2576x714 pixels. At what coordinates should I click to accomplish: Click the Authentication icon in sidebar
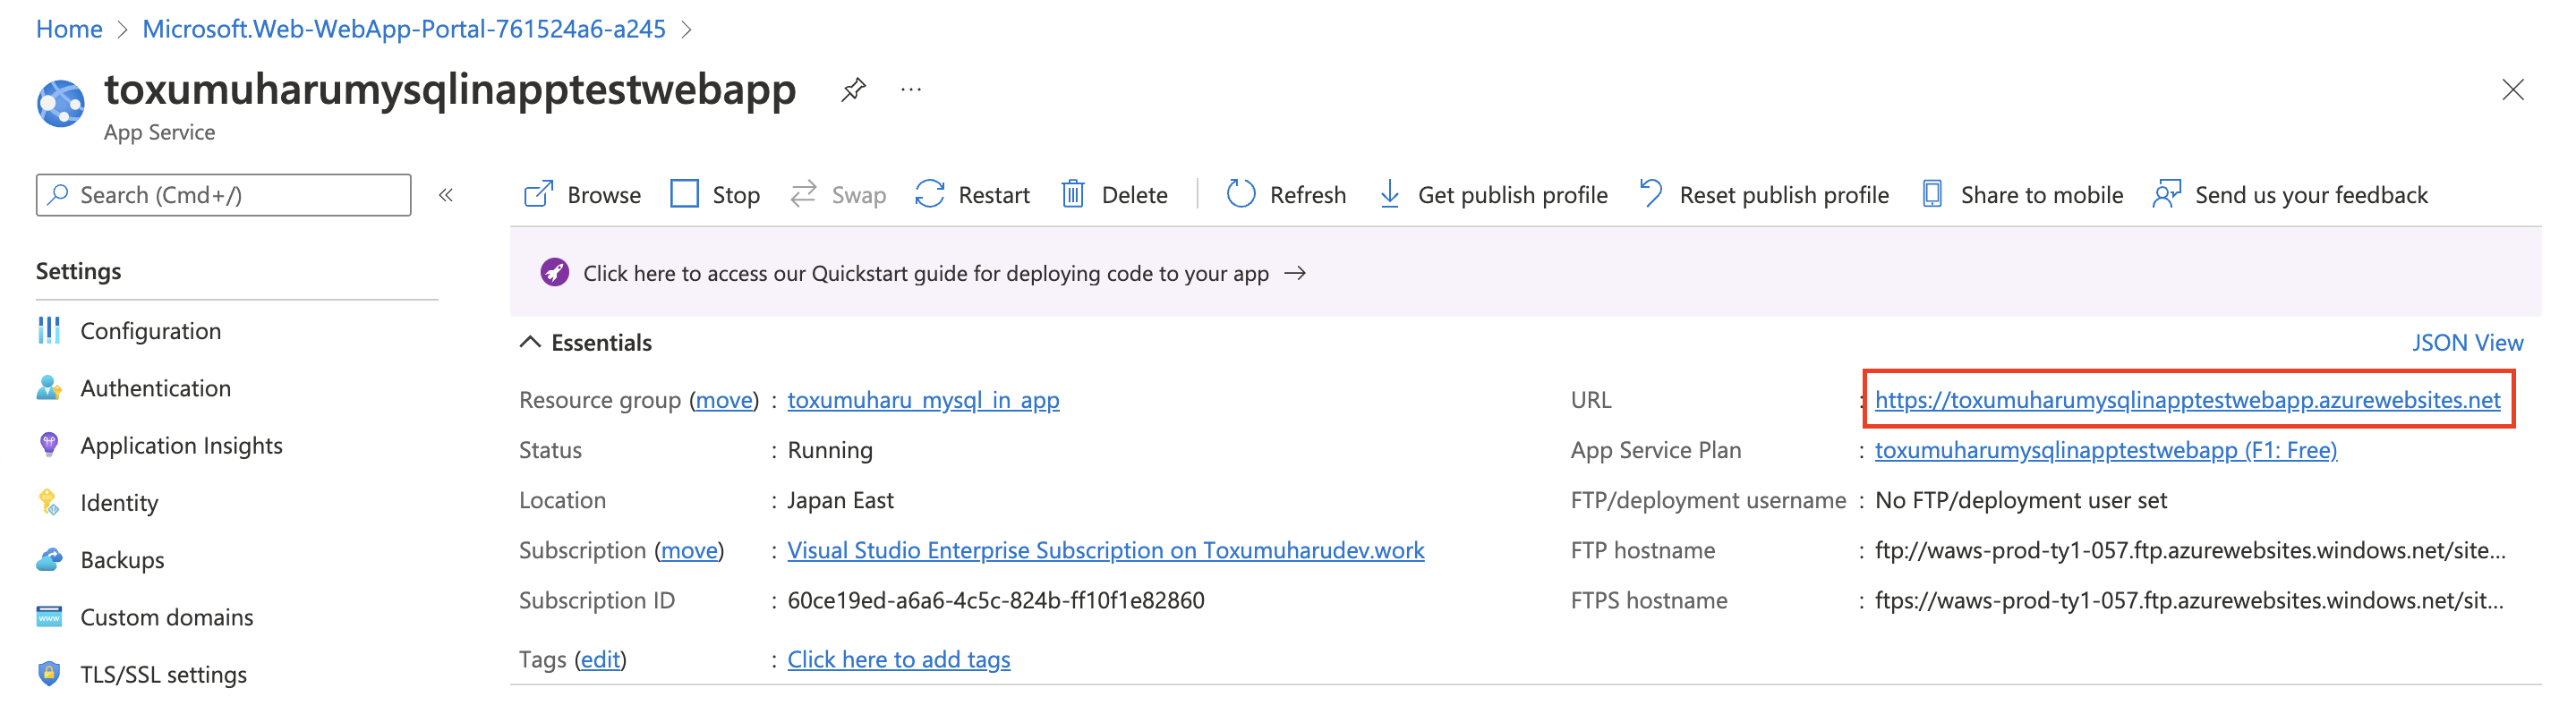49,388
